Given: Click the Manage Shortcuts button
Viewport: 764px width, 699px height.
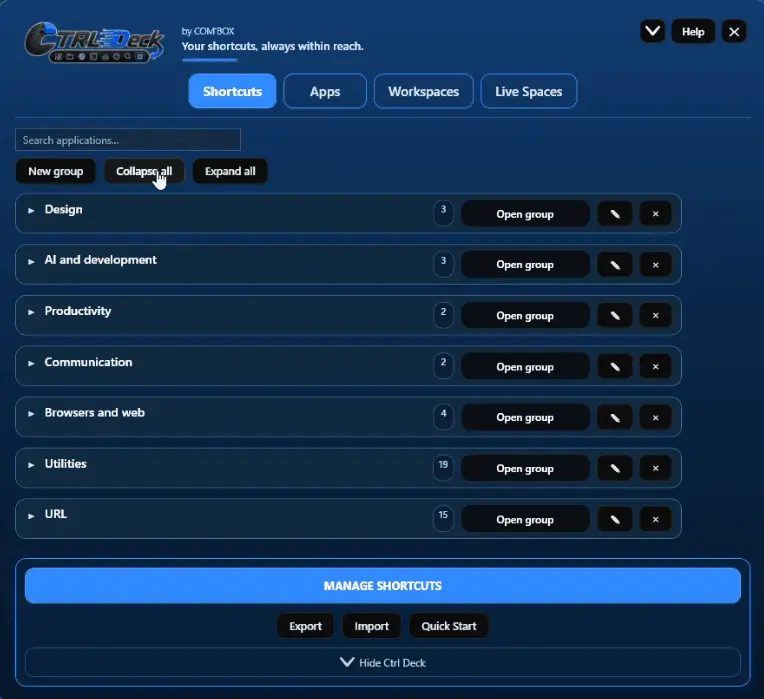Looking at the screenshot, I should click(x=382, y=586).
